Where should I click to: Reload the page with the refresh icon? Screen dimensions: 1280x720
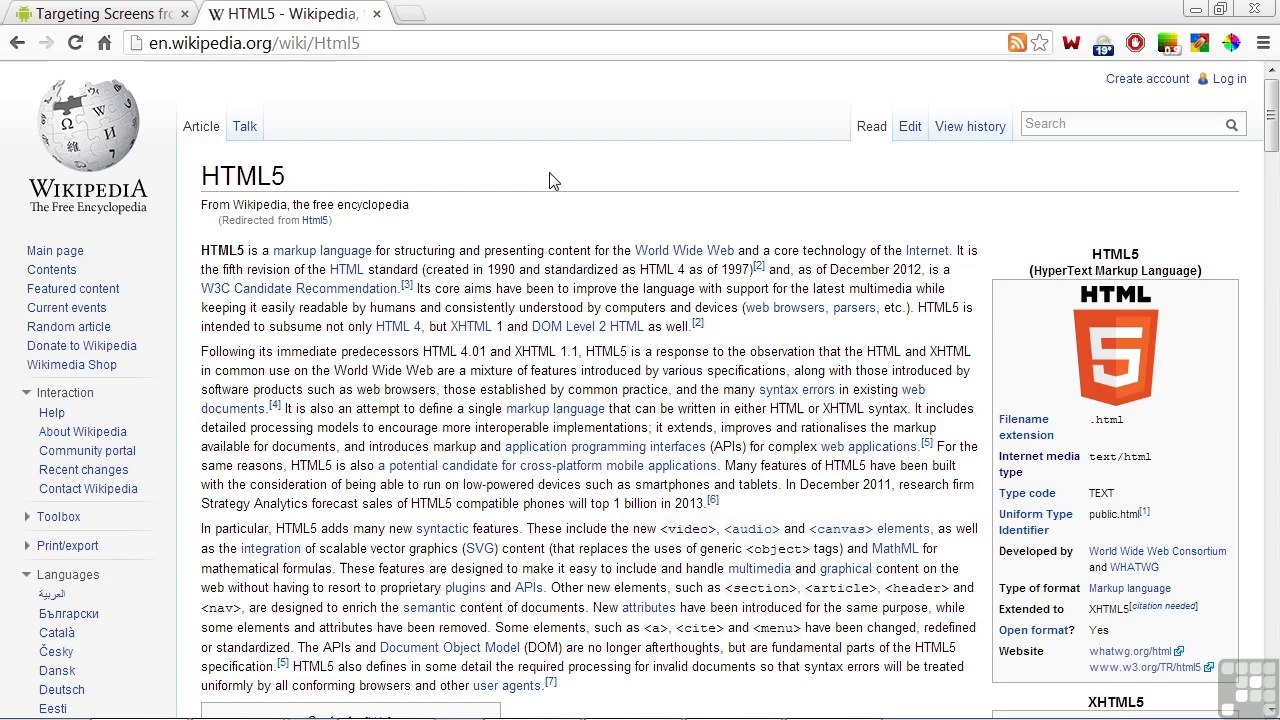75,43
